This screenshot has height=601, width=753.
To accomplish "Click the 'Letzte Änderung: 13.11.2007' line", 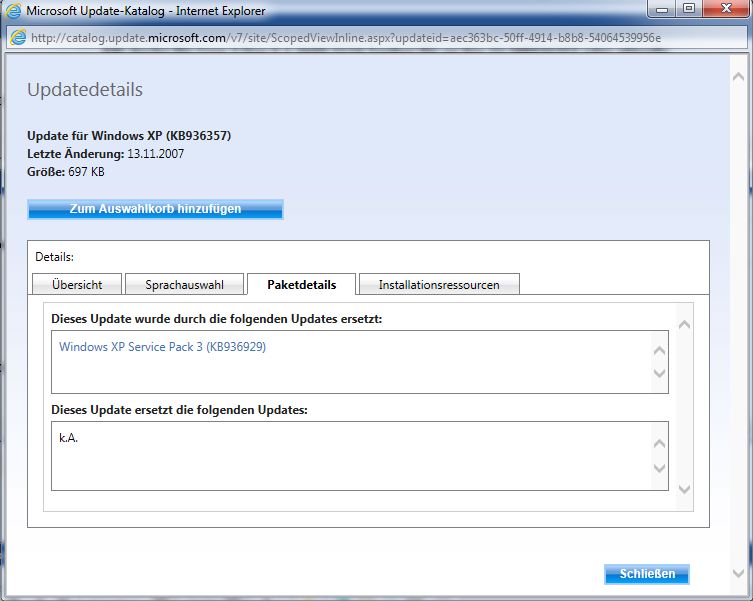I will 106,154.
